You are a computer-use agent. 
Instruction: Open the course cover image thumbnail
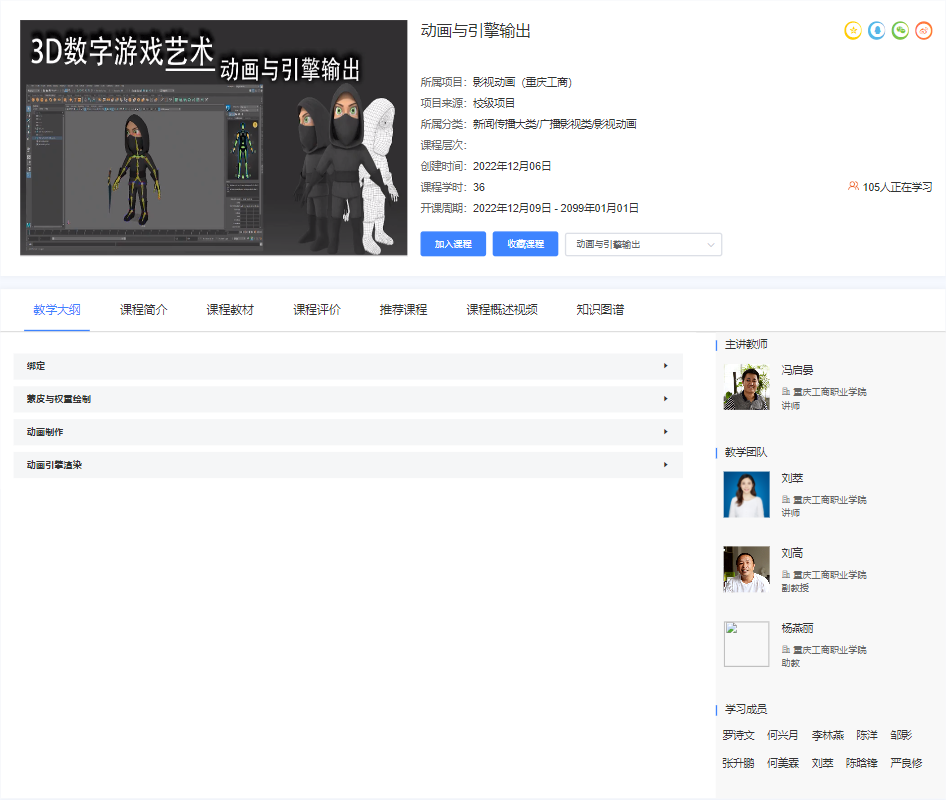[213, 138]
